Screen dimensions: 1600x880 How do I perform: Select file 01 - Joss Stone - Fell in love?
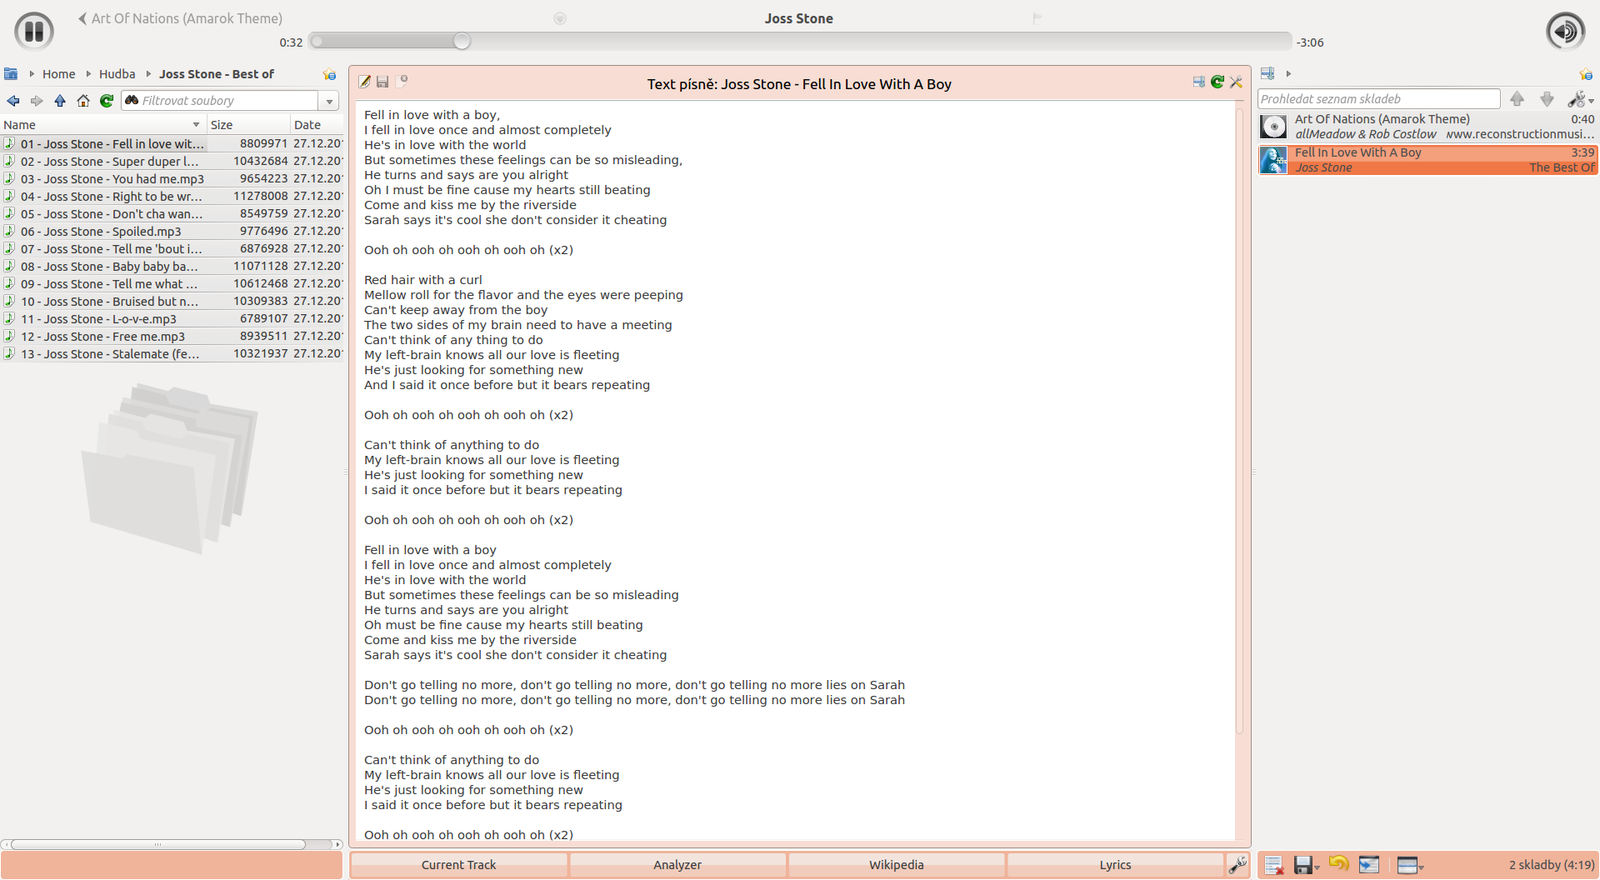(172, 144)
